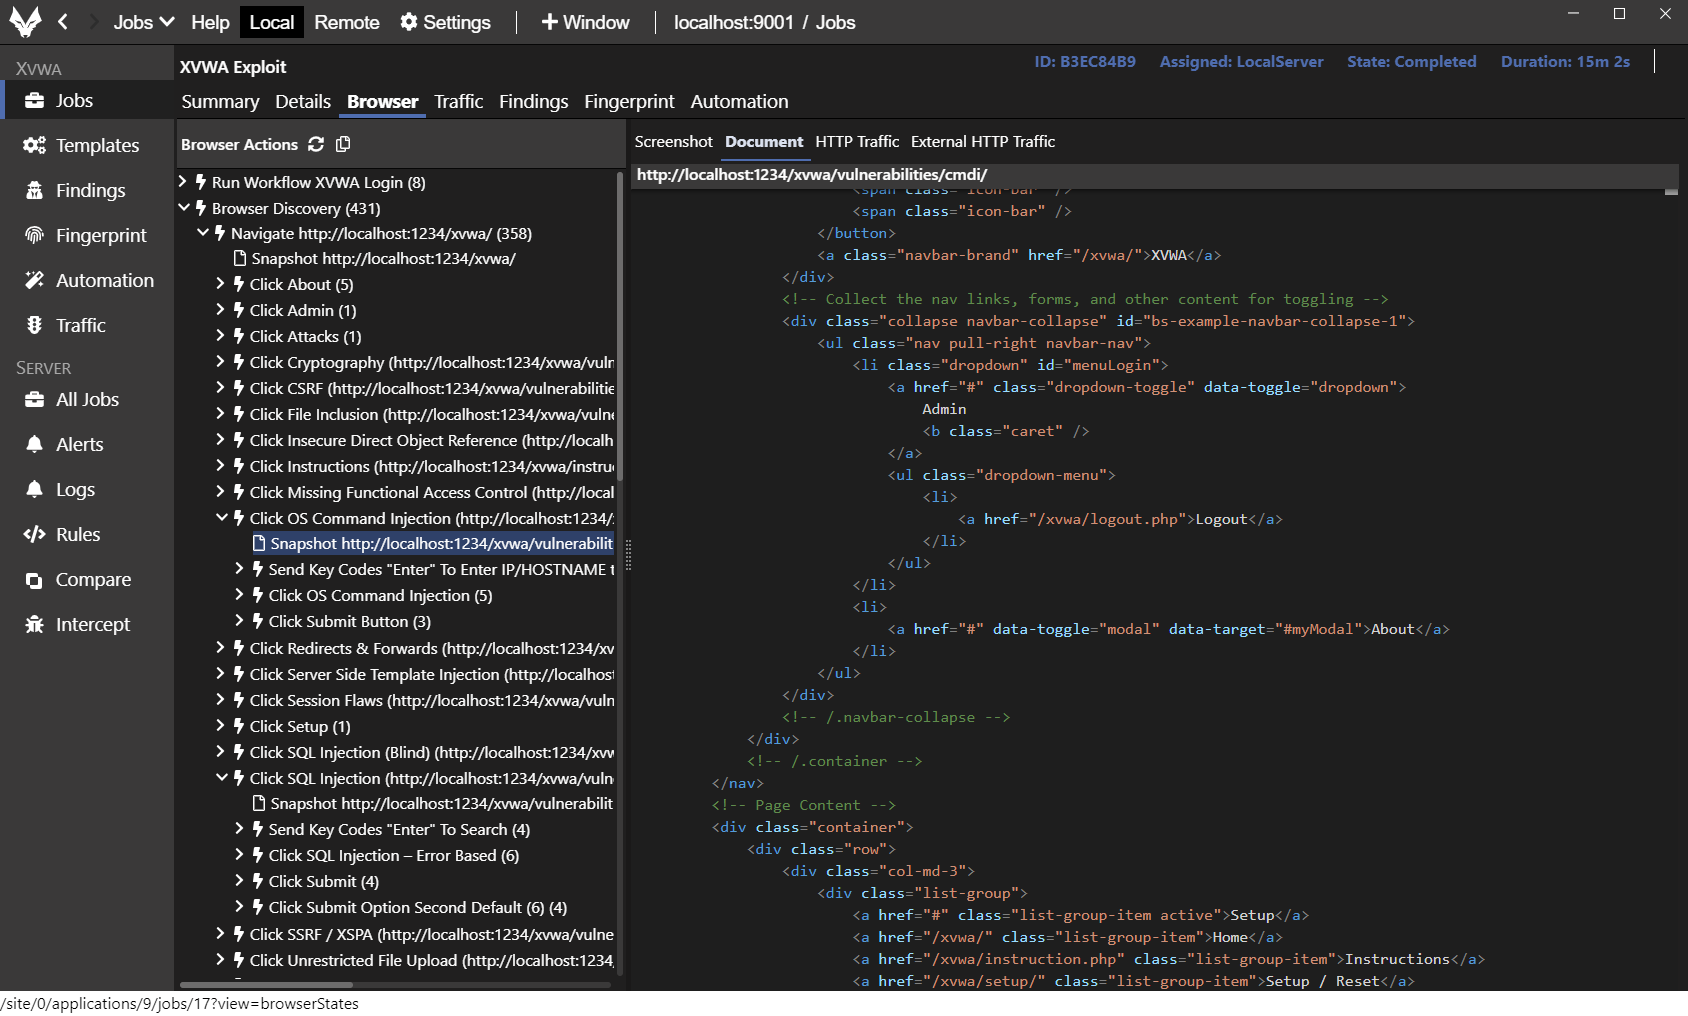Select Snapshot under Click SQL Injection

pyautogui.click(x=440, y=803)
